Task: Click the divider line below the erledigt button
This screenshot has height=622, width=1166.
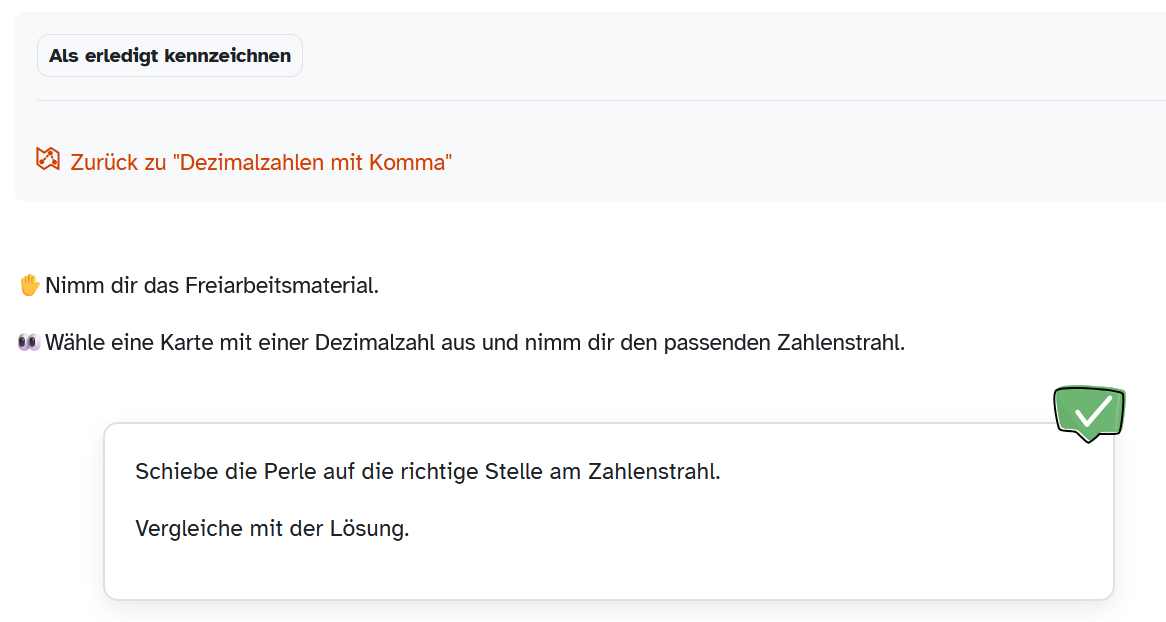Action: tap(600, 101)
